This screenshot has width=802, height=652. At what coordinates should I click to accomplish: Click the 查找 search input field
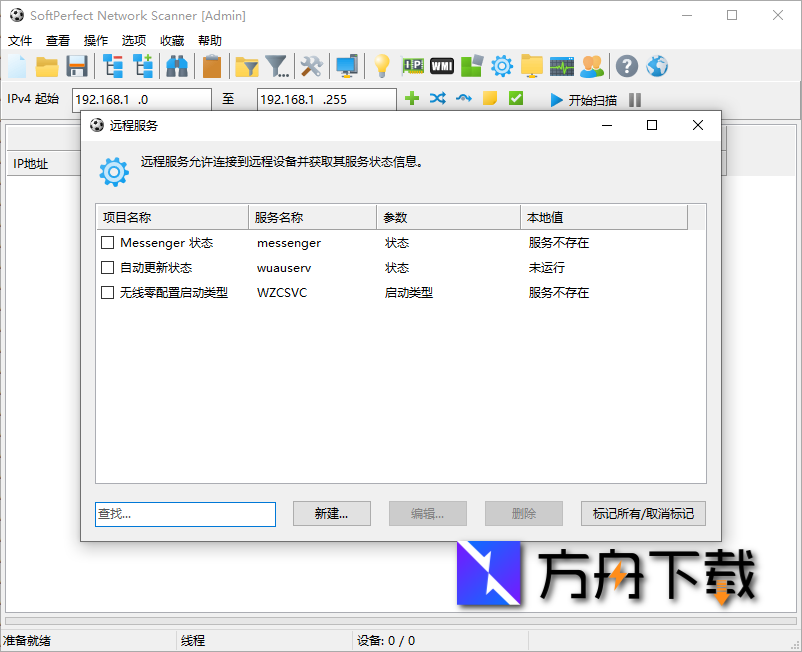185,514
